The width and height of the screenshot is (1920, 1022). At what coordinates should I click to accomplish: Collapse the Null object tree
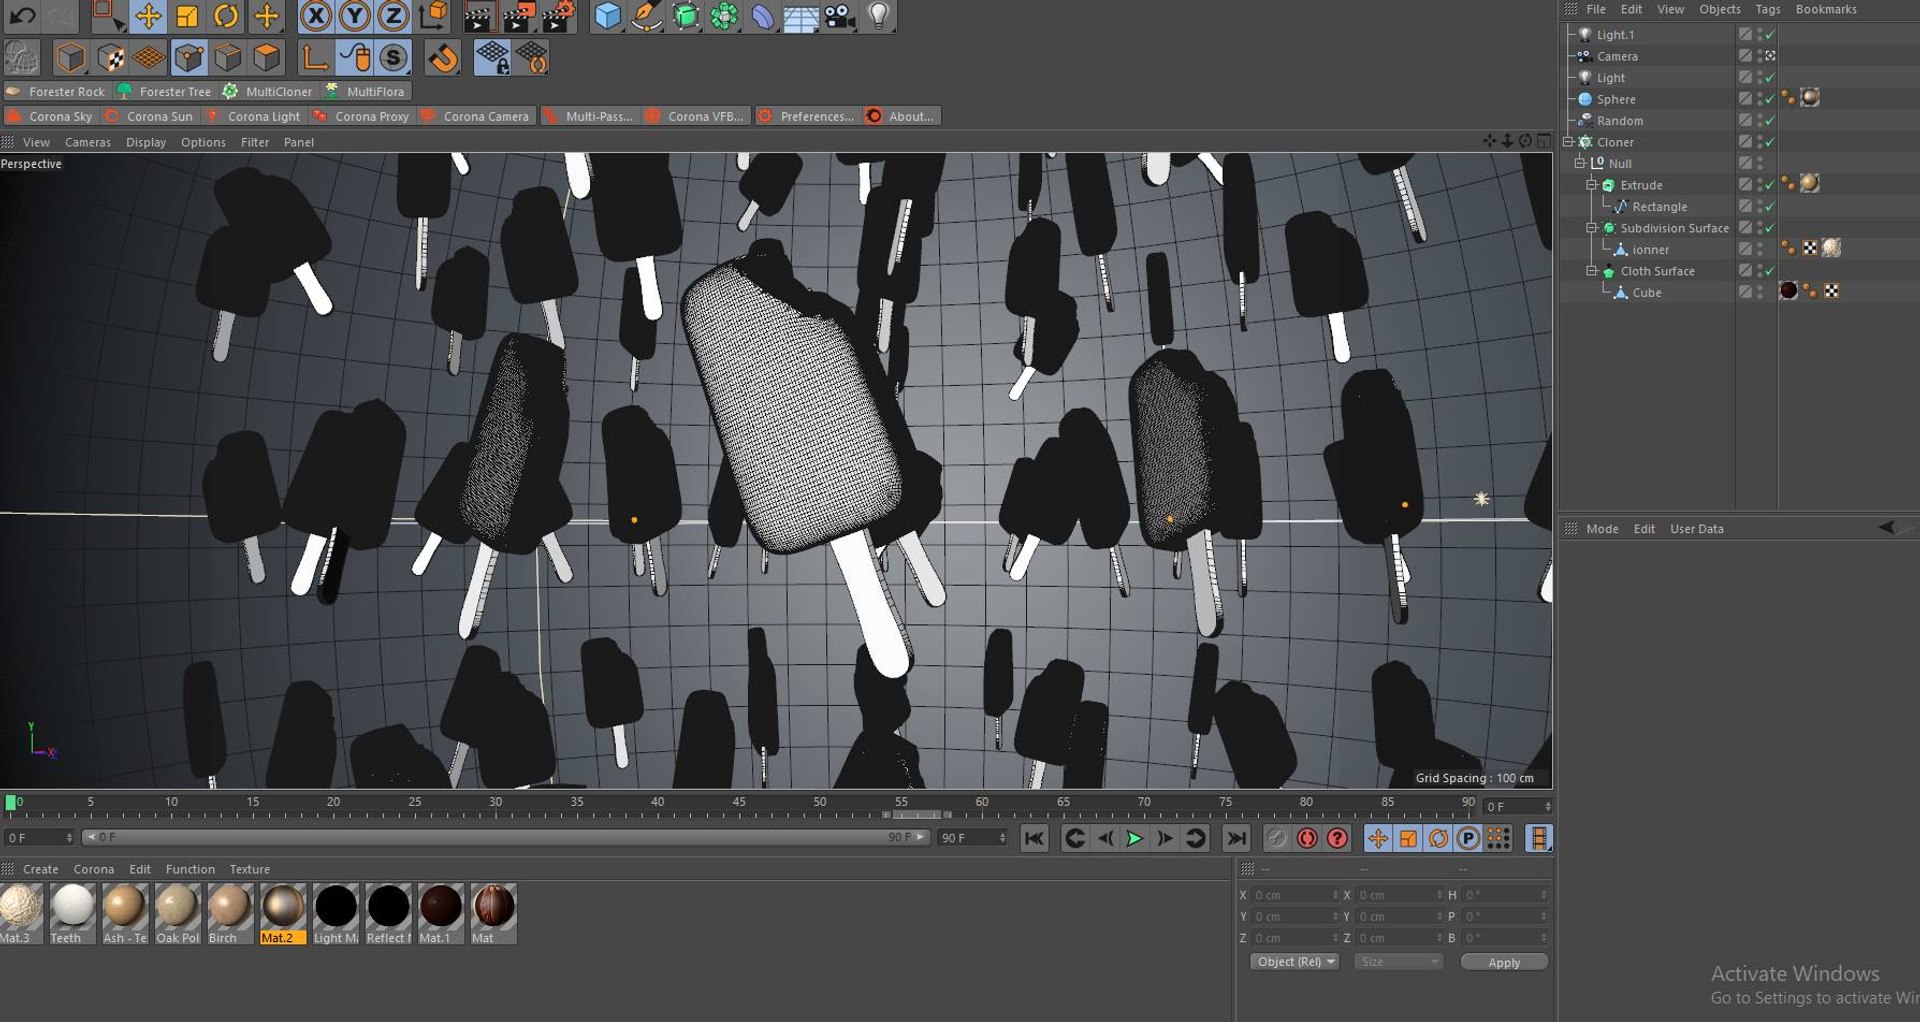pos(1580,162)
